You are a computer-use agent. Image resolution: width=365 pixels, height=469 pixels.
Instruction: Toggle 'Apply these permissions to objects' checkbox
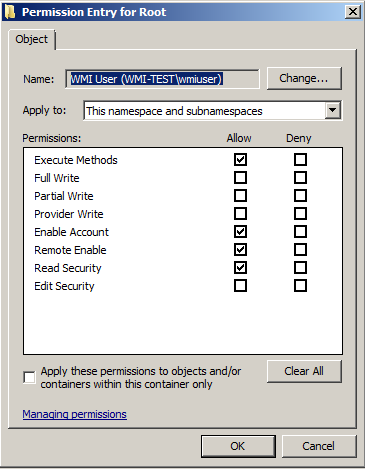pos(29,378)
